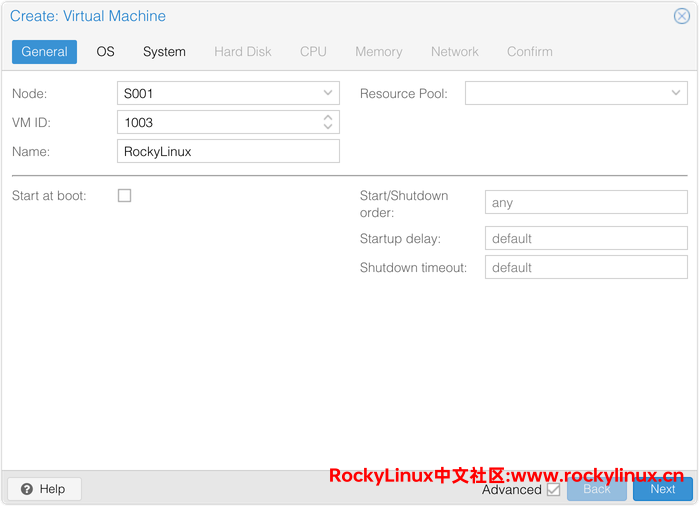Select the General tab
699x506 pixels.
pyautogui.click(x=44, y=52)
